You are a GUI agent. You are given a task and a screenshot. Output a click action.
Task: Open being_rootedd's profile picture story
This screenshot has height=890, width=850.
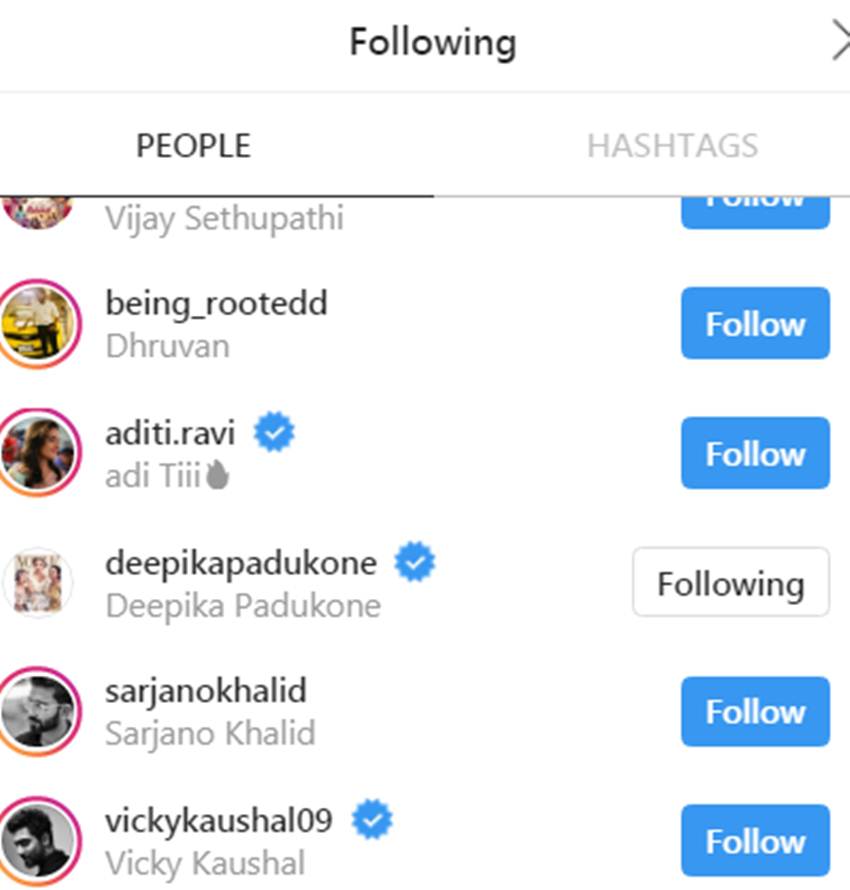point(39,324)
